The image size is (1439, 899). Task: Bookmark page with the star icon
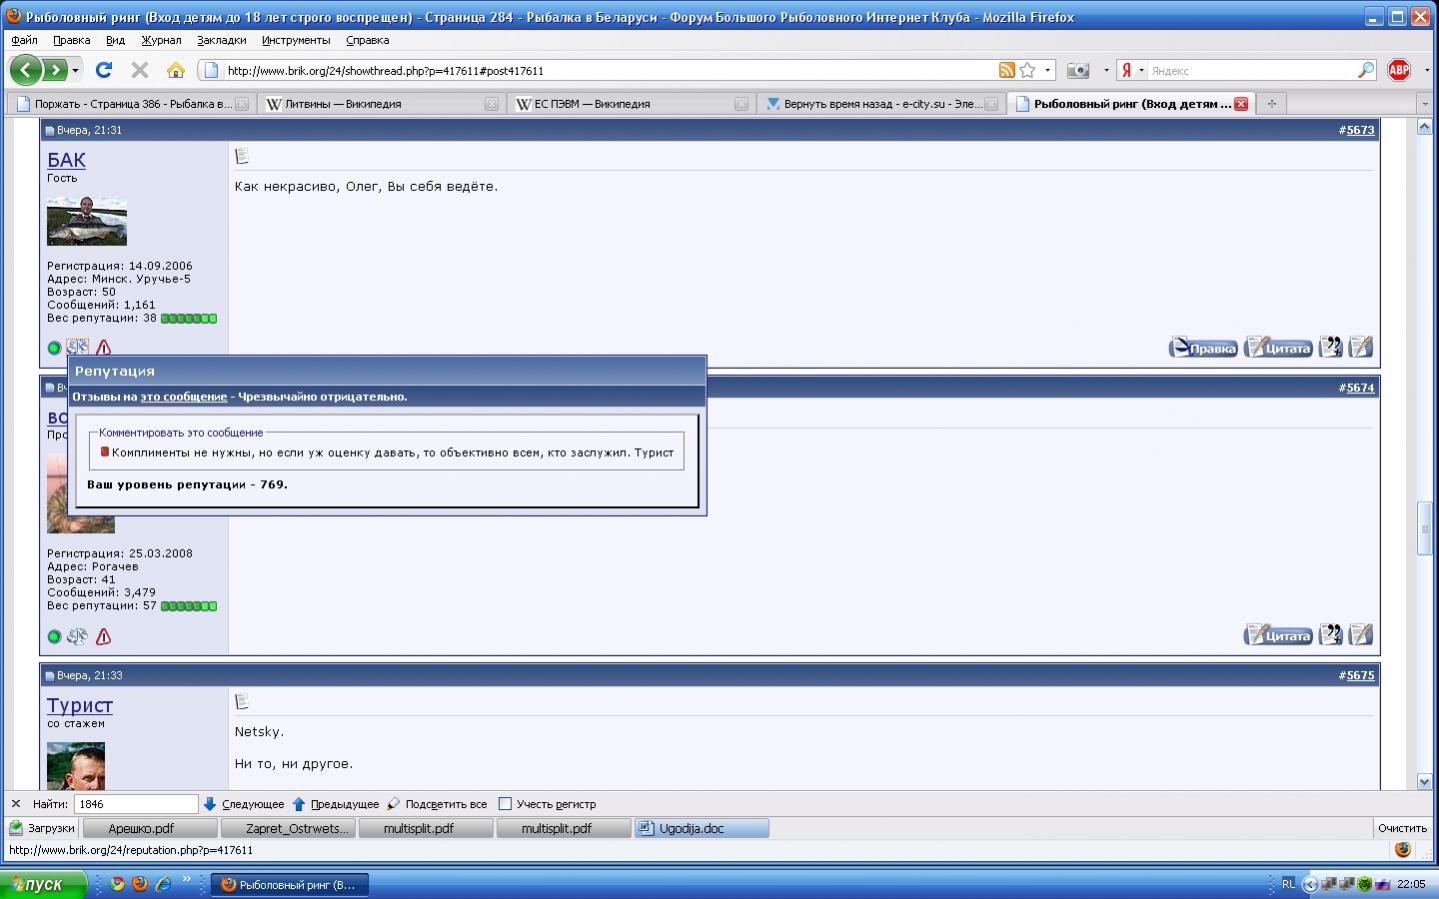[x=1027, y=70]
